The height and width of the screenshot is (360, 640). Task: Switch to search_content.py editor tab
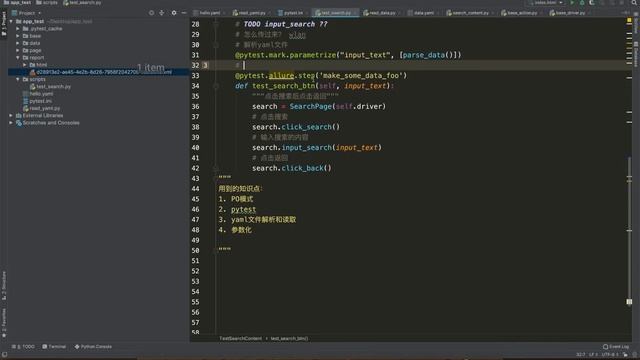470,13
